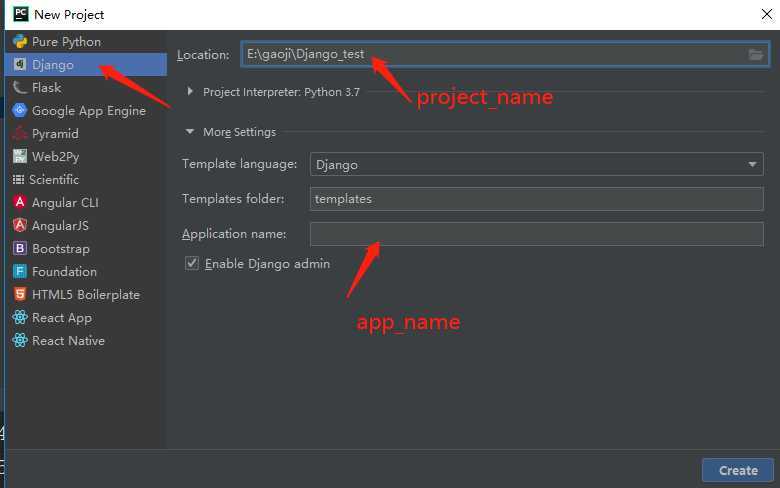Collapse More Settings section arrow
The height and width of the screenshot is (488, 780).
point(190,132)
